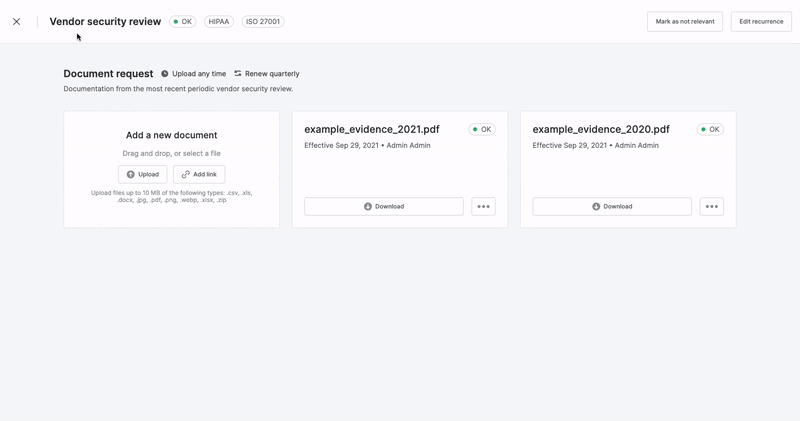Select the ISO 27001 tag
The width and height of the screenshot is (800, 421).
click(x=263, y=21)
